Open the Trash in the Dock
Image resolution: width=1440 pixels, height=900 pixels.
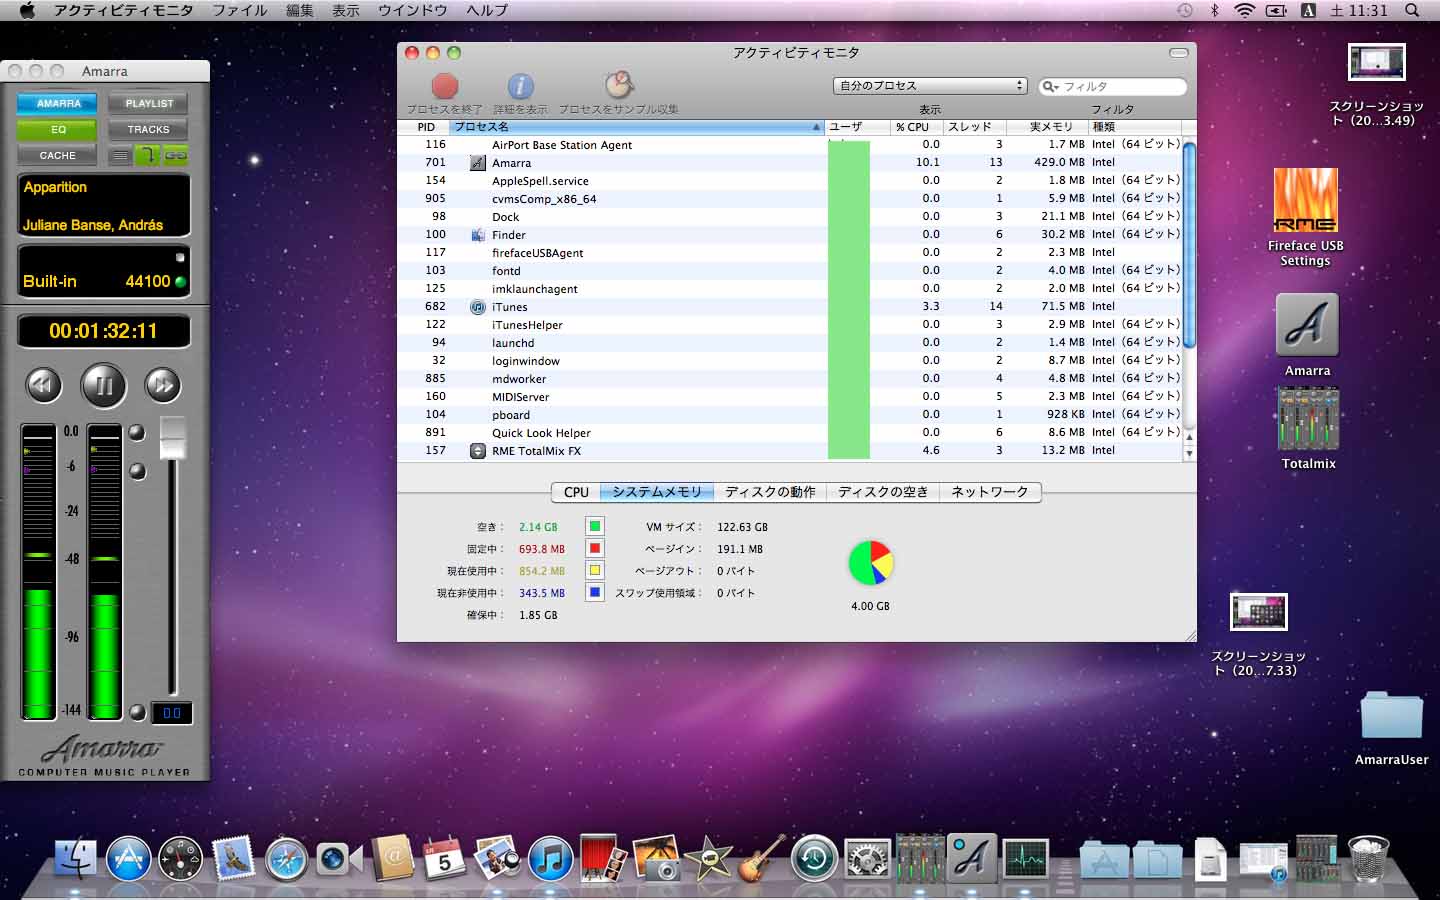click(x=1368, y=858)
